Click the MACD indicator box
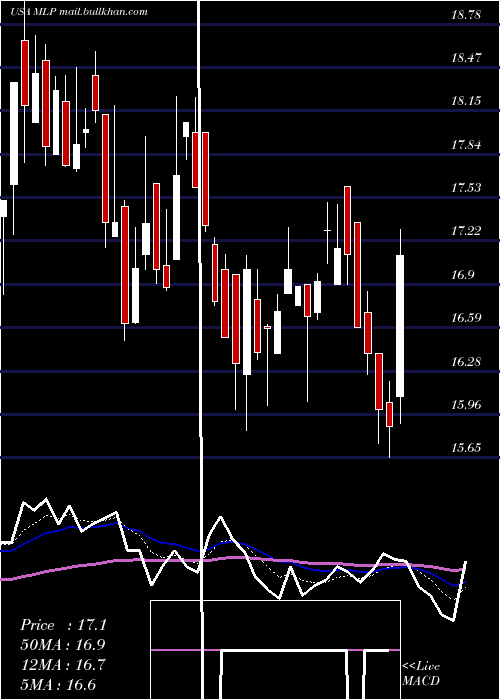 275,650
